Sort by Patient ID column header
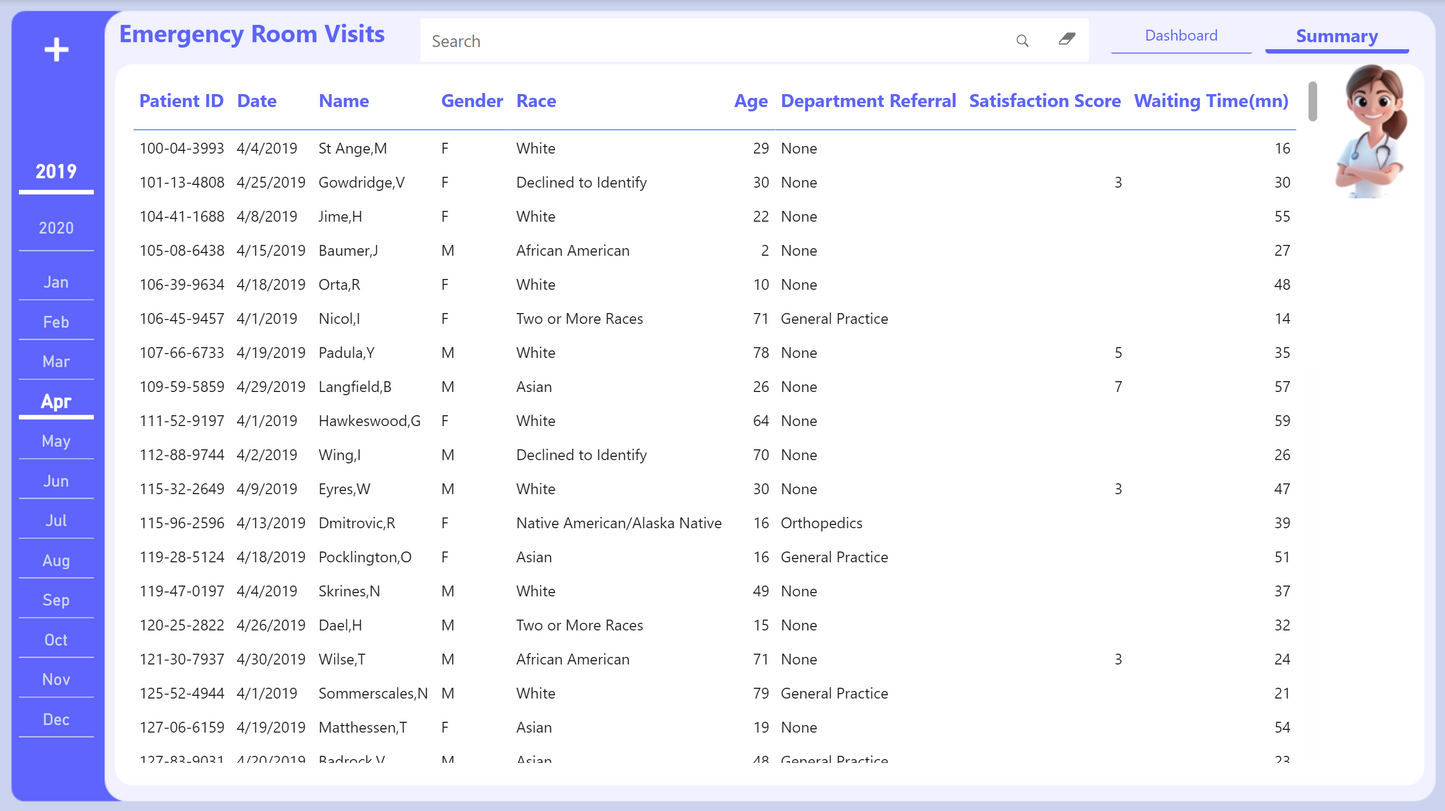 click(181, 101)
